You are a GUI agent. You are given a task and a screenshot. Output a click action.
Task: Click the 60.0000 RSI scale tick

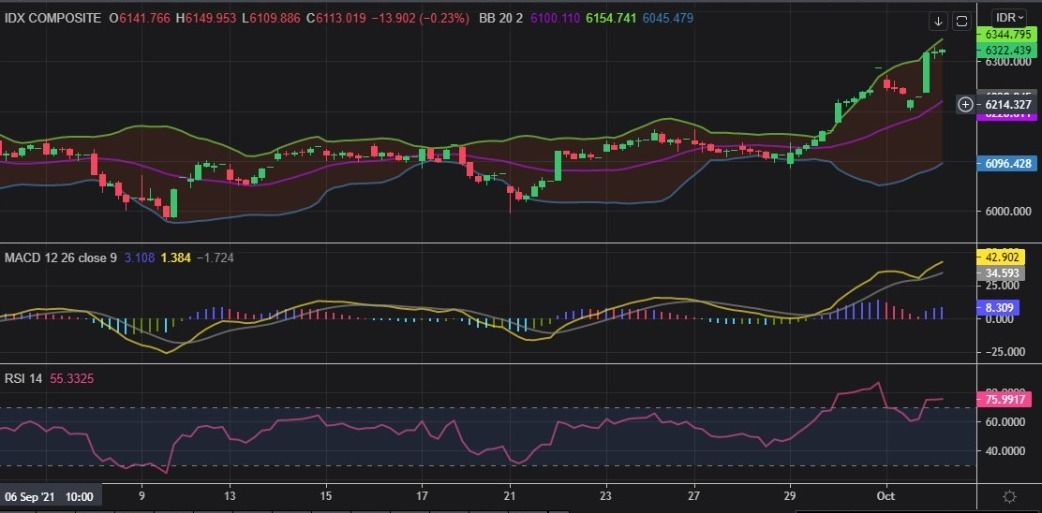(1006, 422)
